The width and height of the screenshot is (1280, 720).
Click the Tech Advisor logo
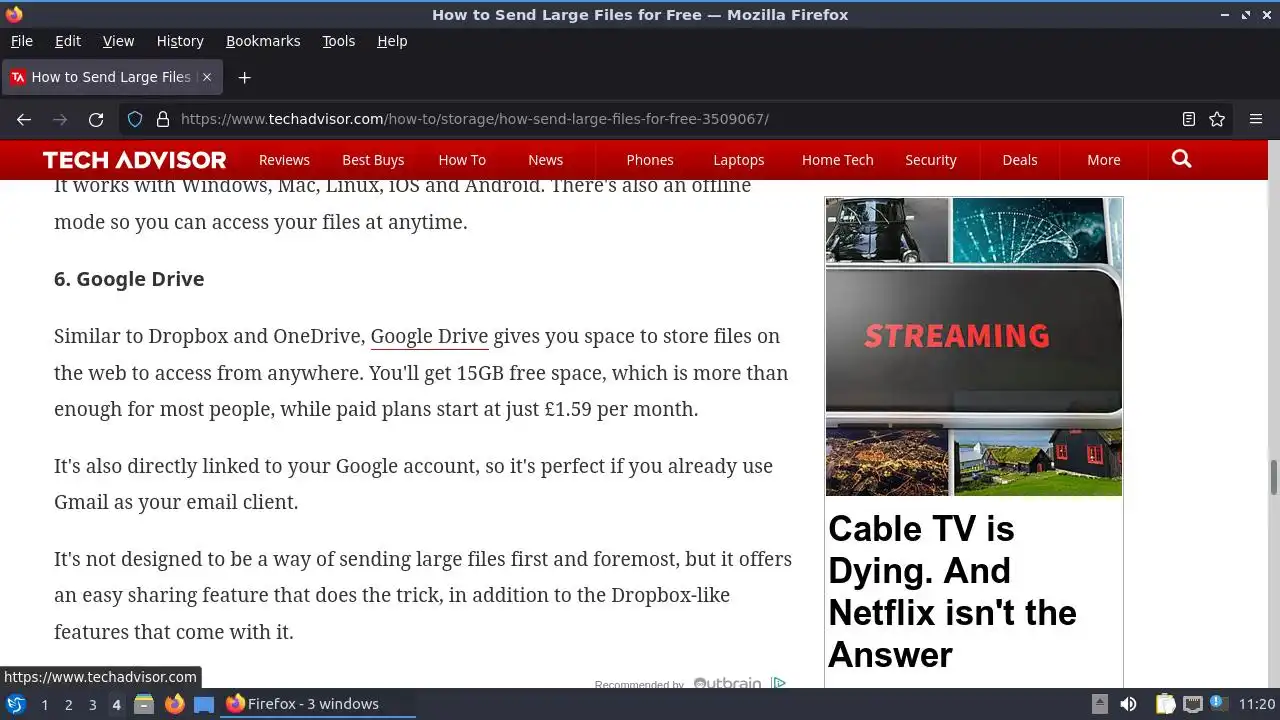134,160
